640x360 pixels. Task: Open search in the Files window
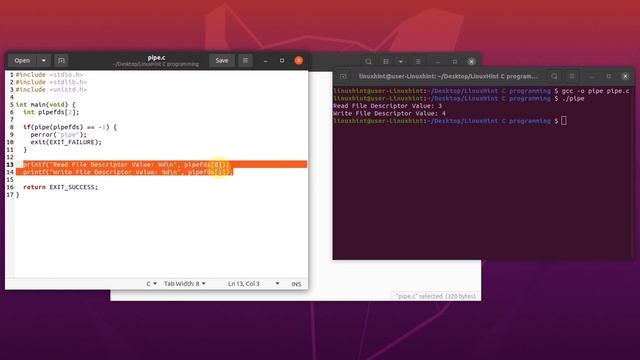(x=369, y=62)
